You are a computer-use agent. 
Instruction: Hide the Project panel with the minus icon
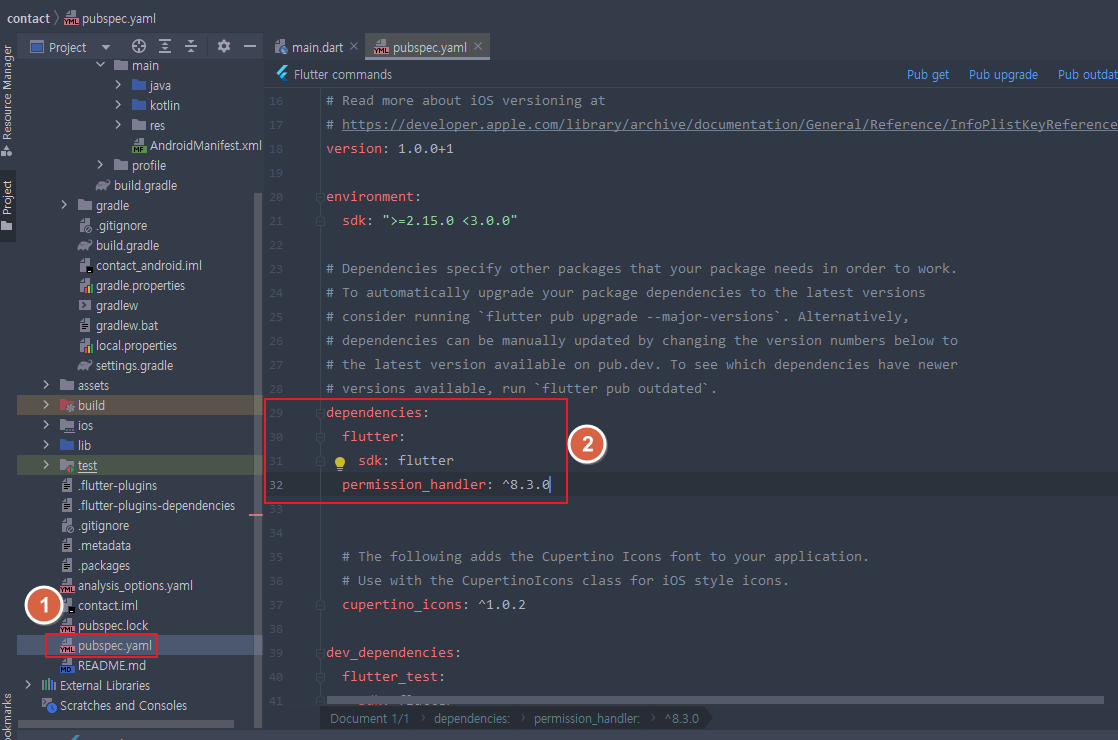coord(250,46)
